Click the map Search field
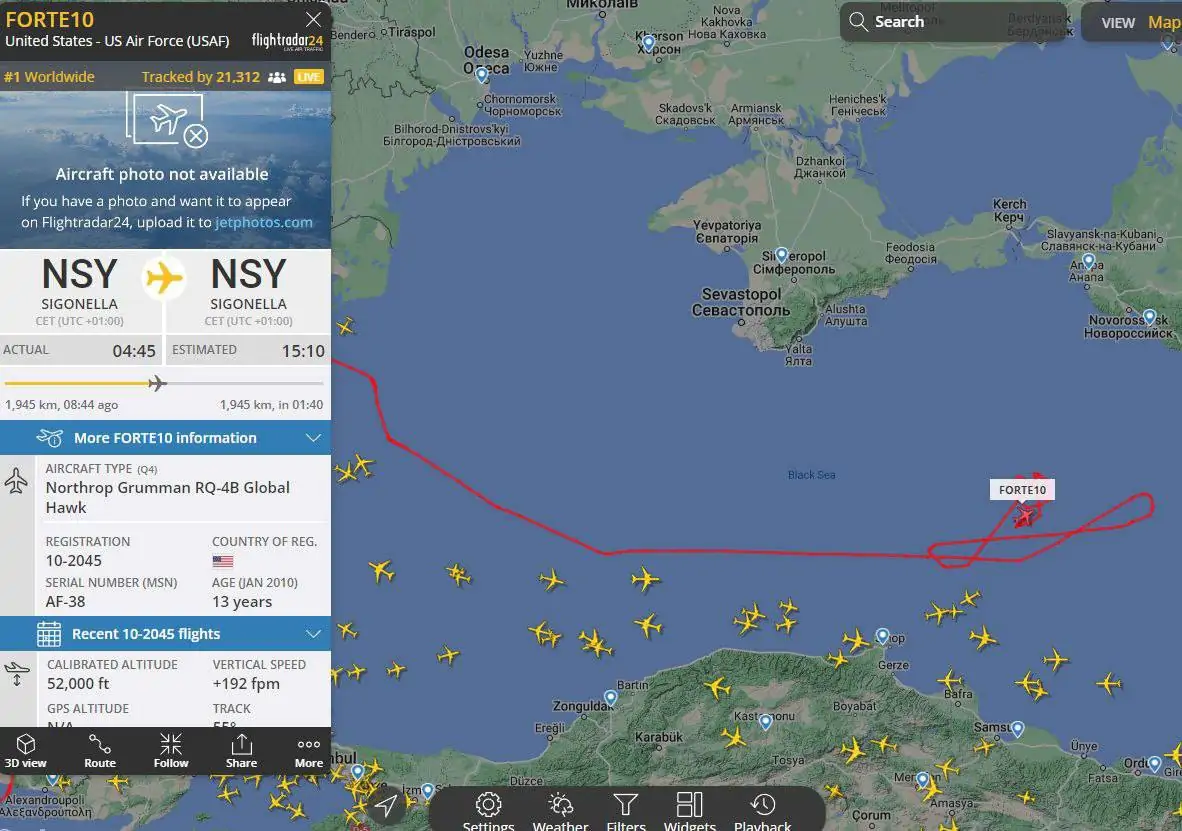This screenshot has width=1182, height=831. coord(953,22)
